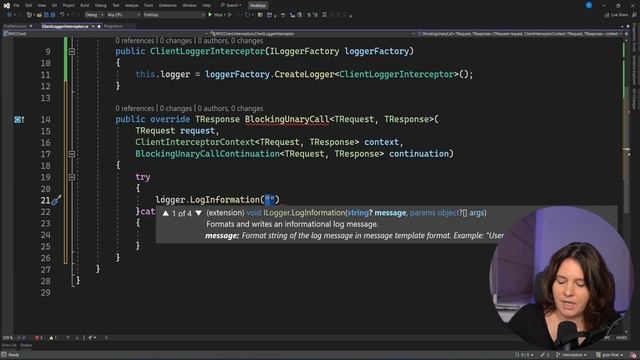Open the startup project dropdown
Image resolution: width=640 pixels, height=360 pixels.
coord(174,15)
